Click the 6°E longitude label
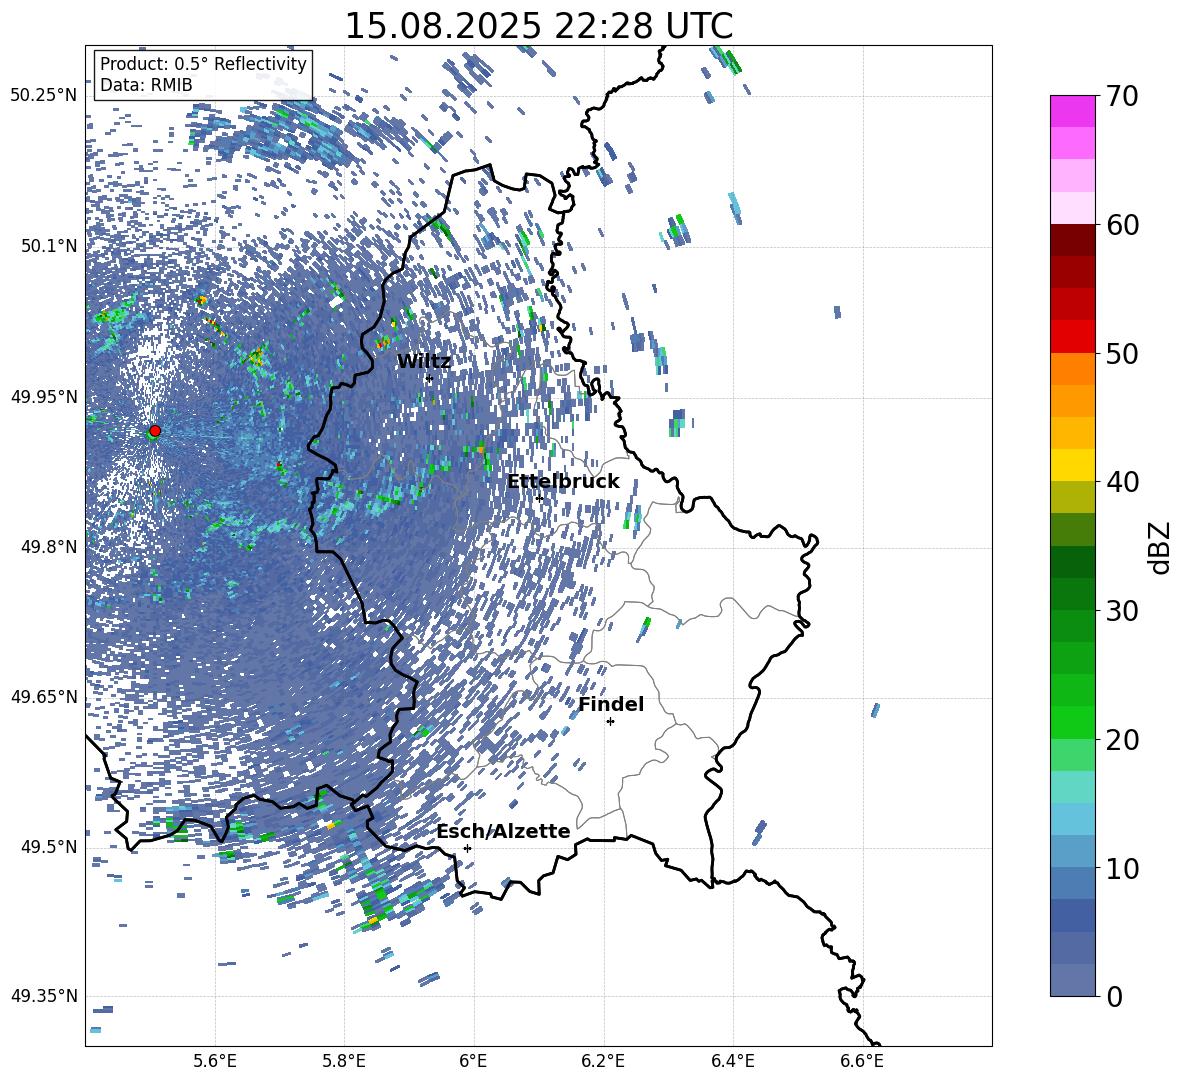1184x1081 pixels. [x=473, y=1061]
